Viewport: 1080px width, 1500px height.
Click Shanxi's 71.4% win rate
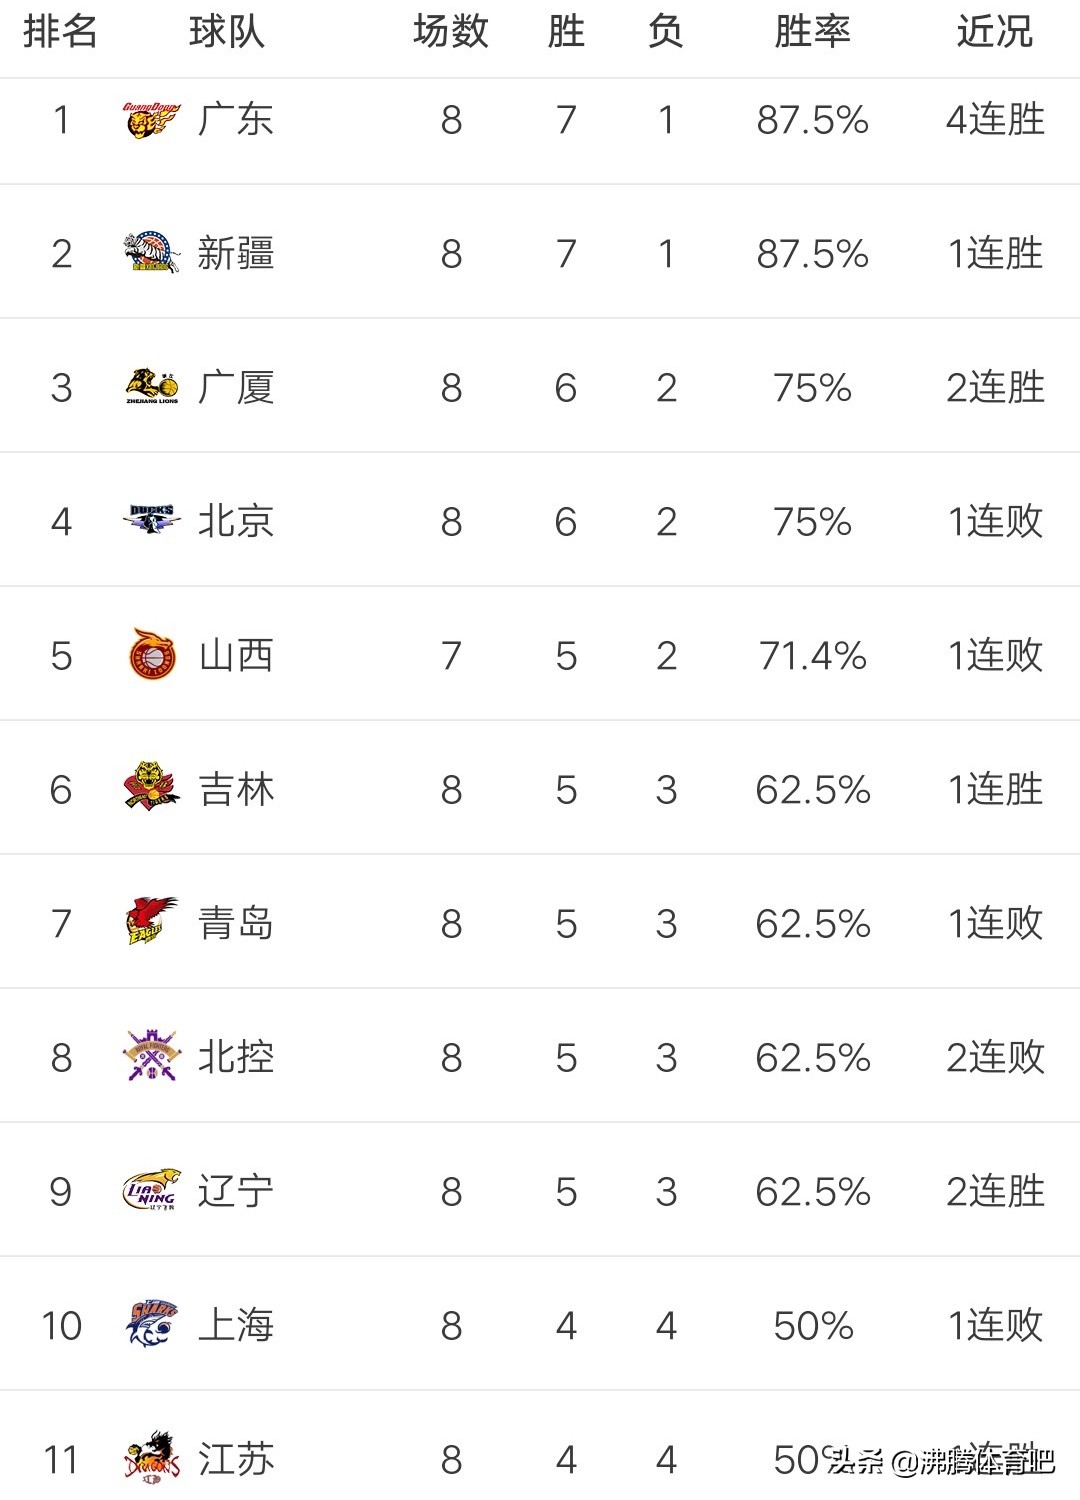[812, 656]
